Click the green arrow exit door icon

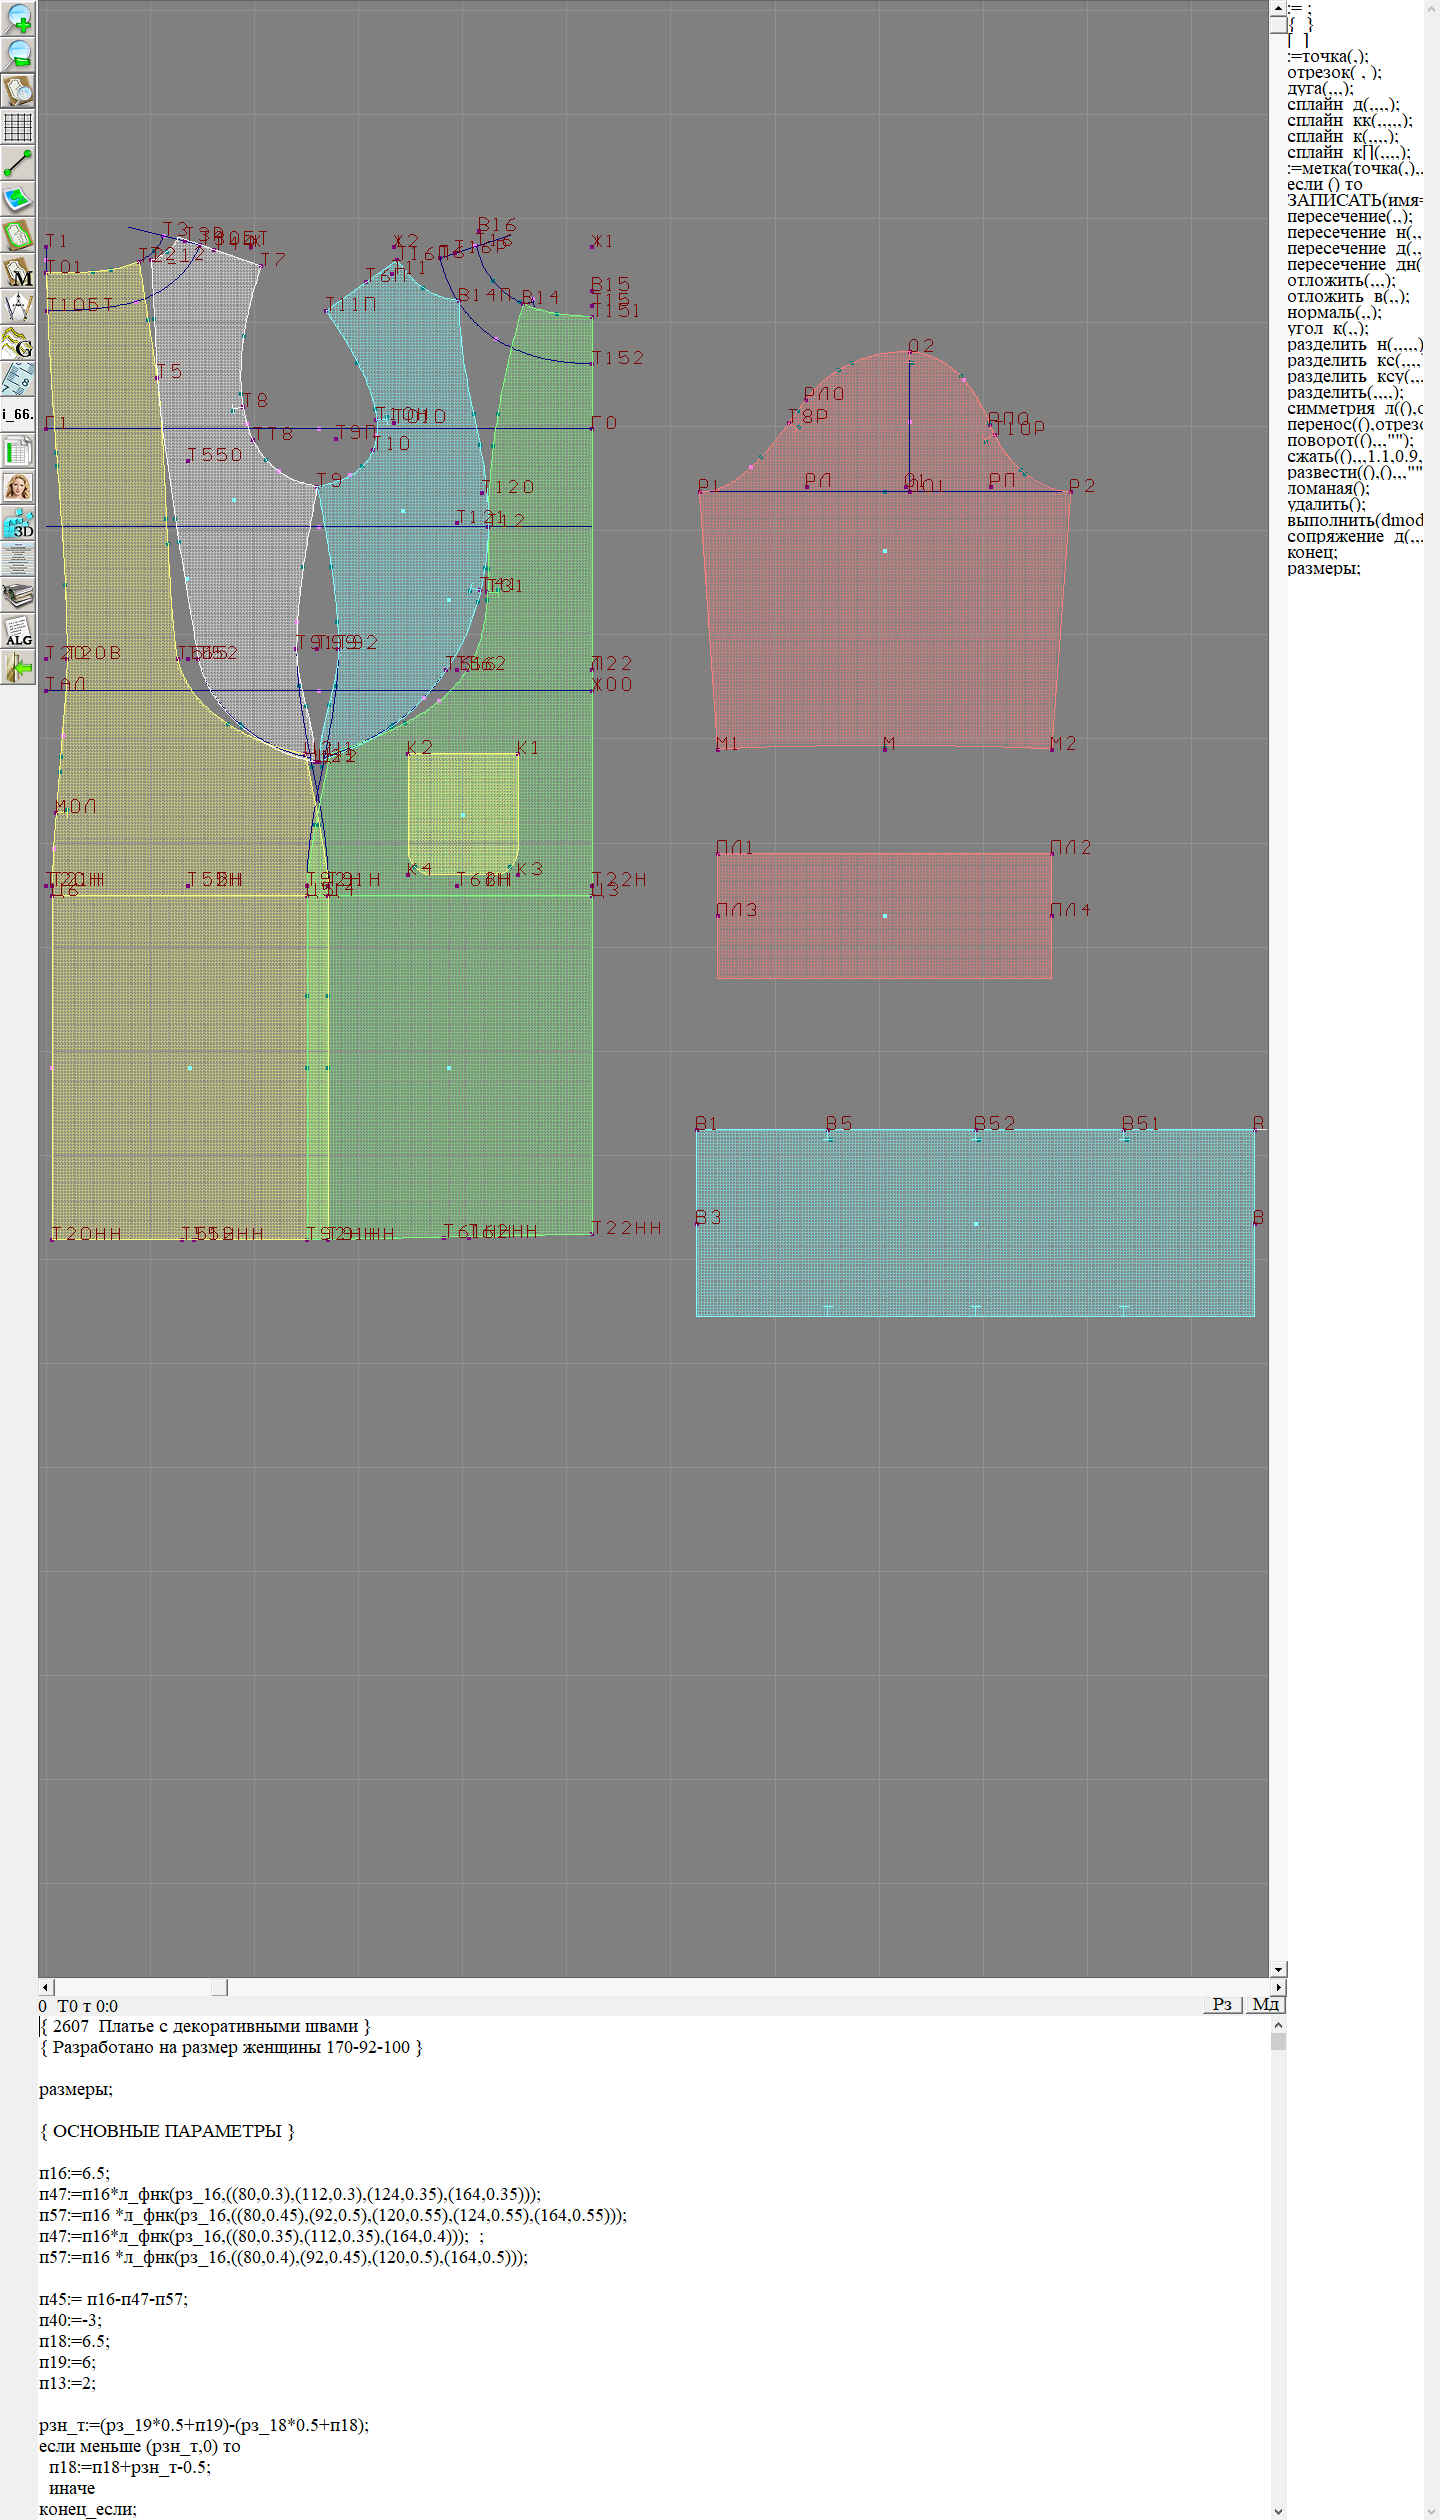[18, 667]
